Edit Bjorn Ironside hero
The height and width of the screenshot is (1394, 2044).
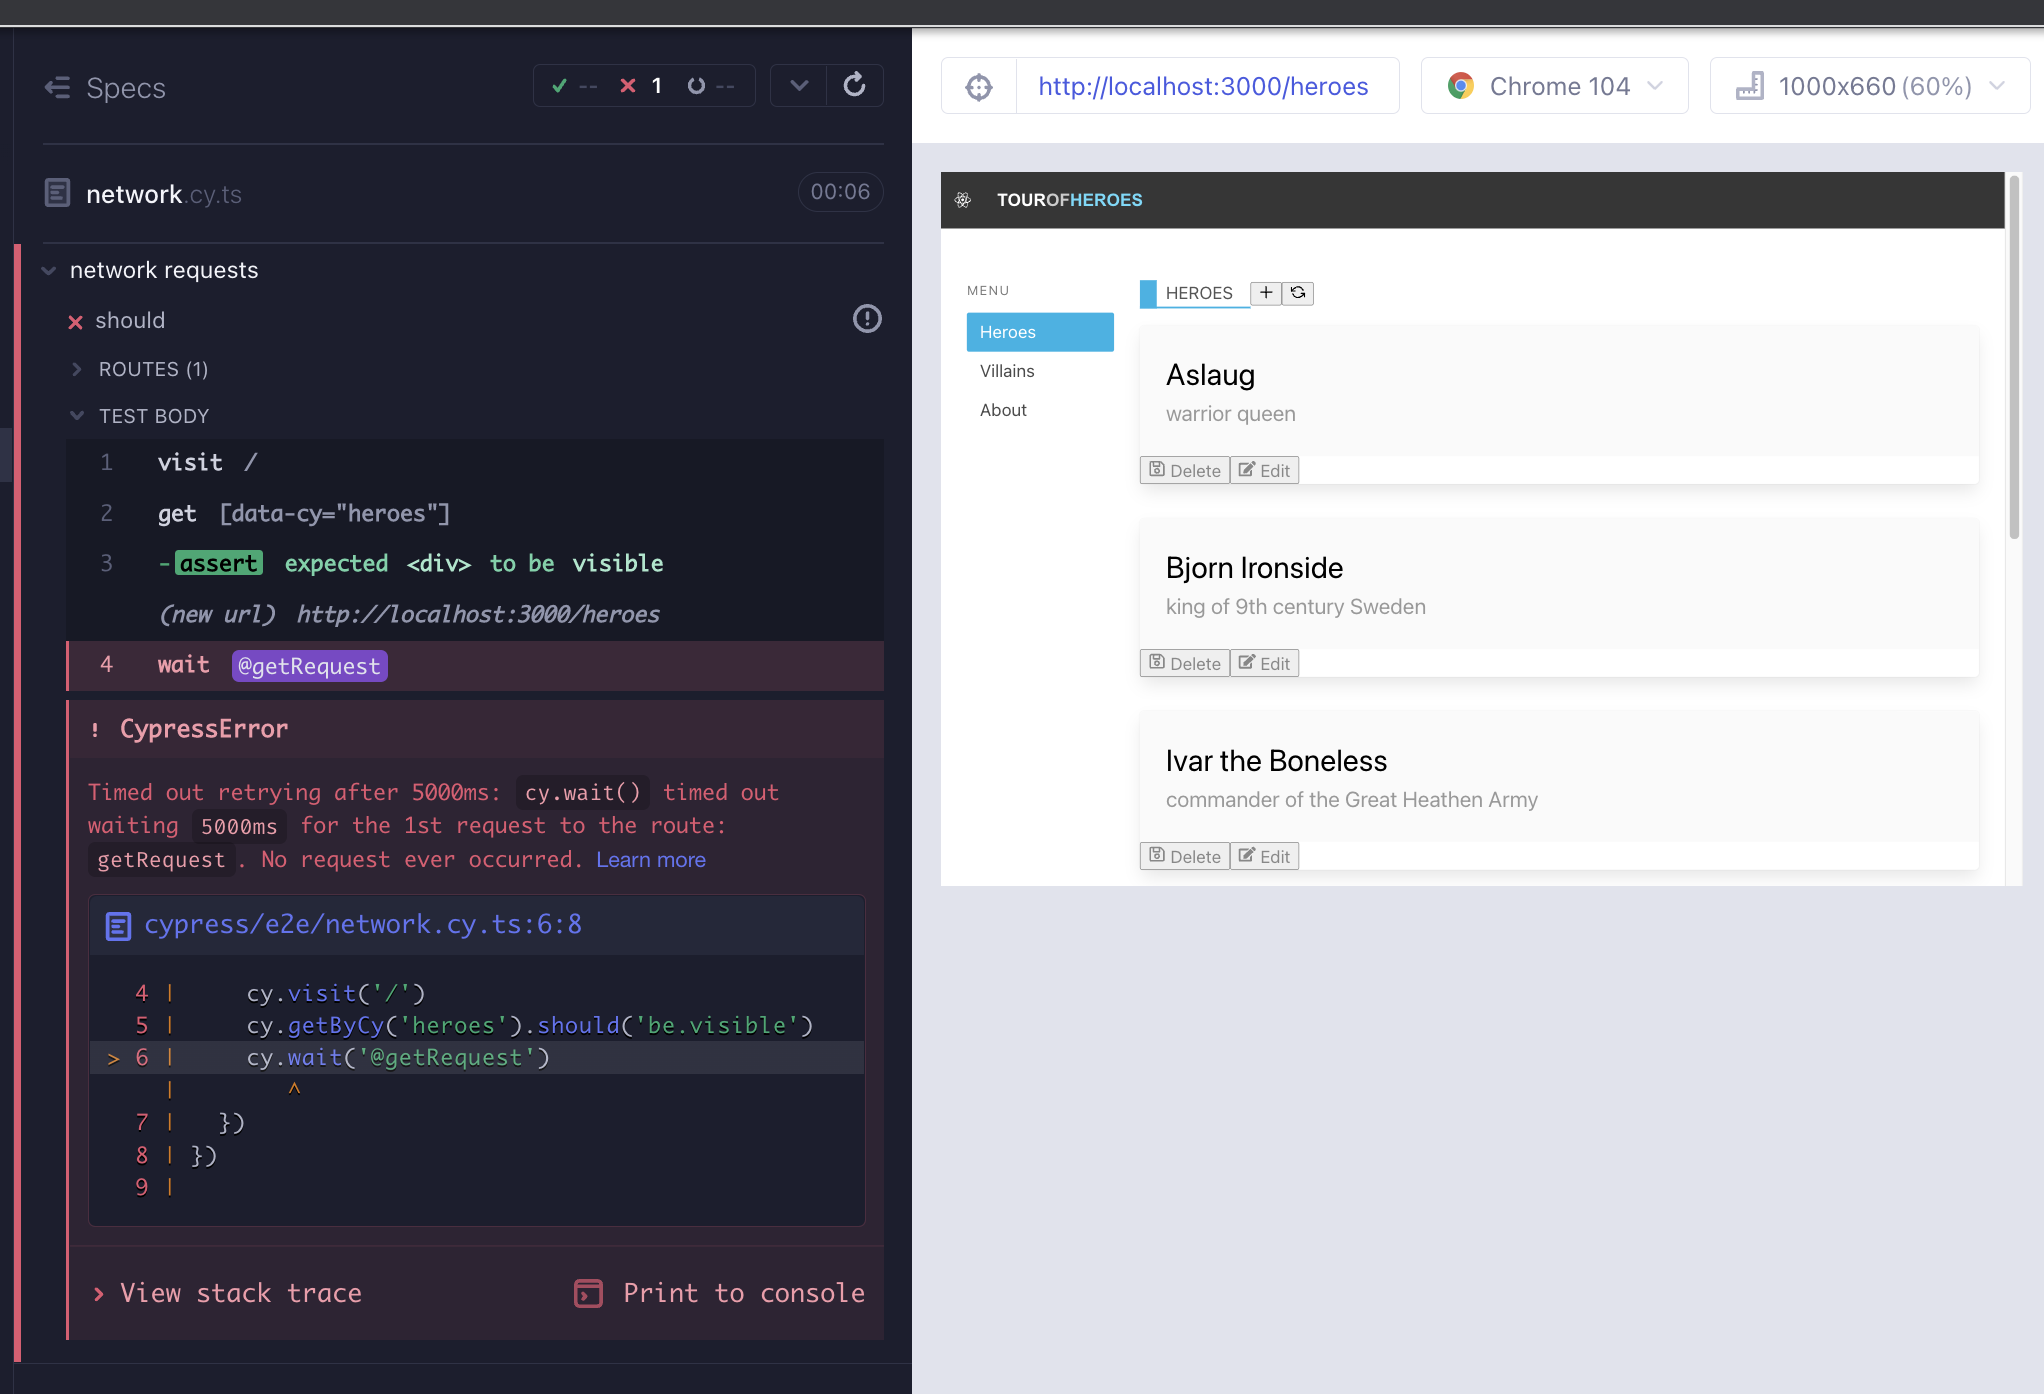point(1264,663)
